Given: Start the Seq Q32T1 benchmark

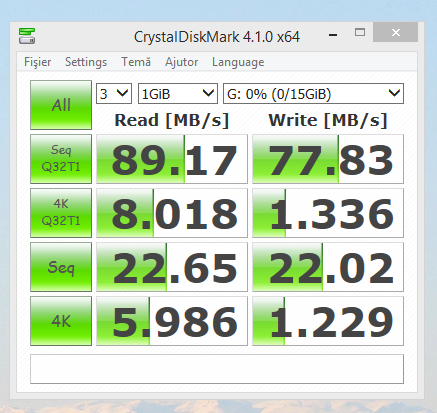Looking at the screenshot, I should click(x=61, y=159).
